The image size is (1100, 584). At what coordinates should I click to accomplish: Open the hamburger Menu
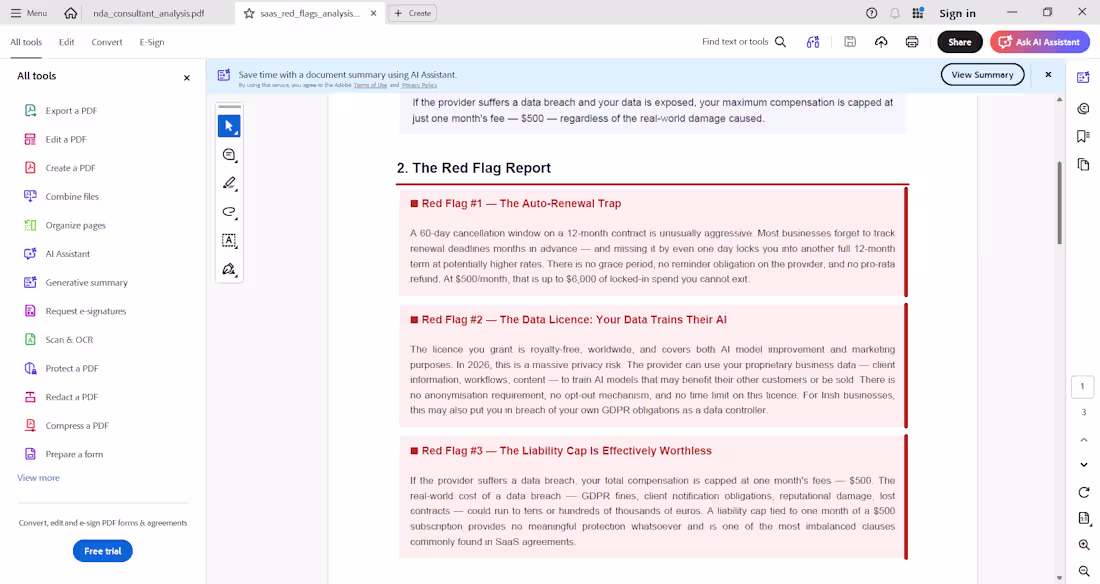(x=29, y=13)
